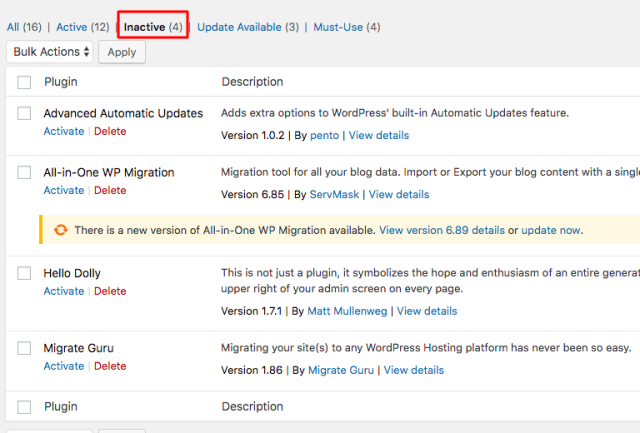
Task: Toggle select-all checkbox in table header
Action: (25, 82)
